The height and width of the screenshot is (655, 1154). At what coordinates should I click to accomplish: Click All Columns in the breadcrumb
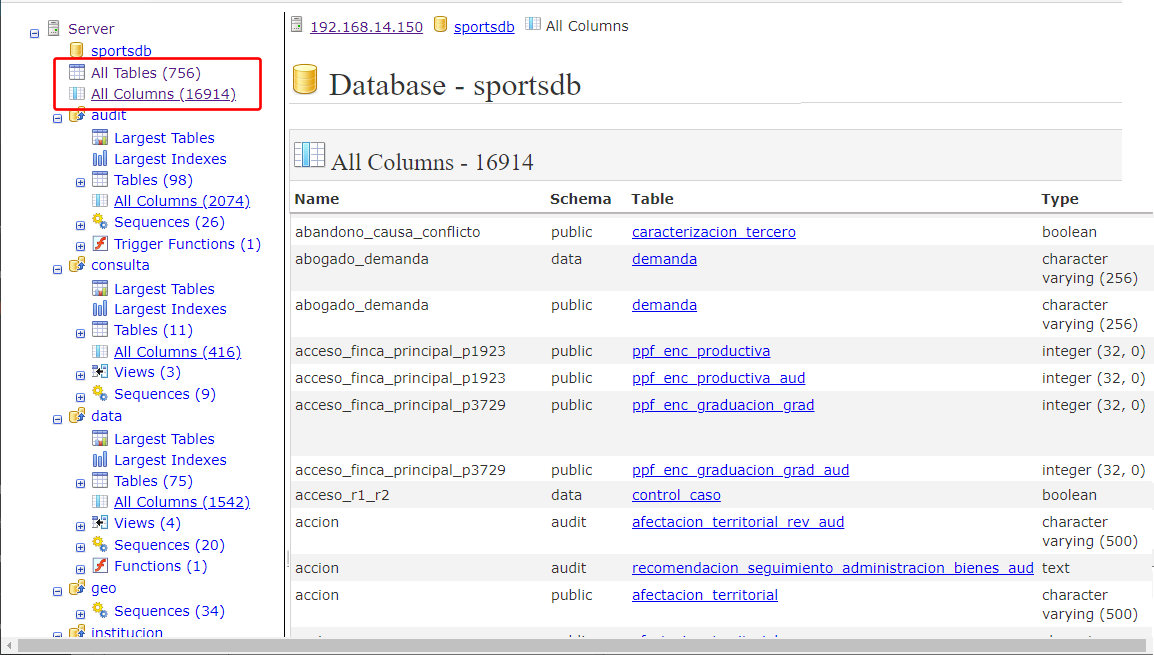[589, 26]
